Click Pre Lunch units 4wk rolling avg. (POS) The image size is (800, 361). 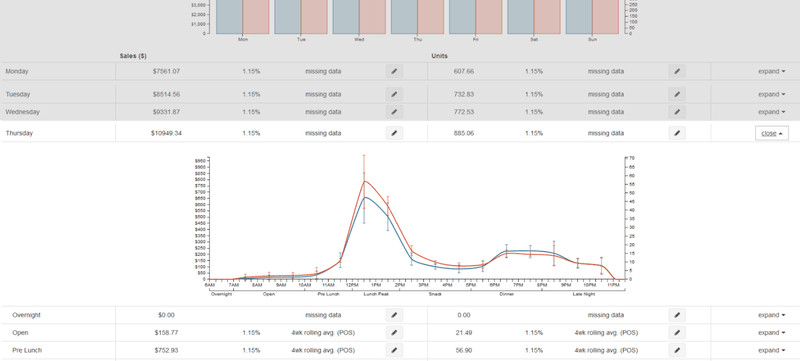(606, 350)
